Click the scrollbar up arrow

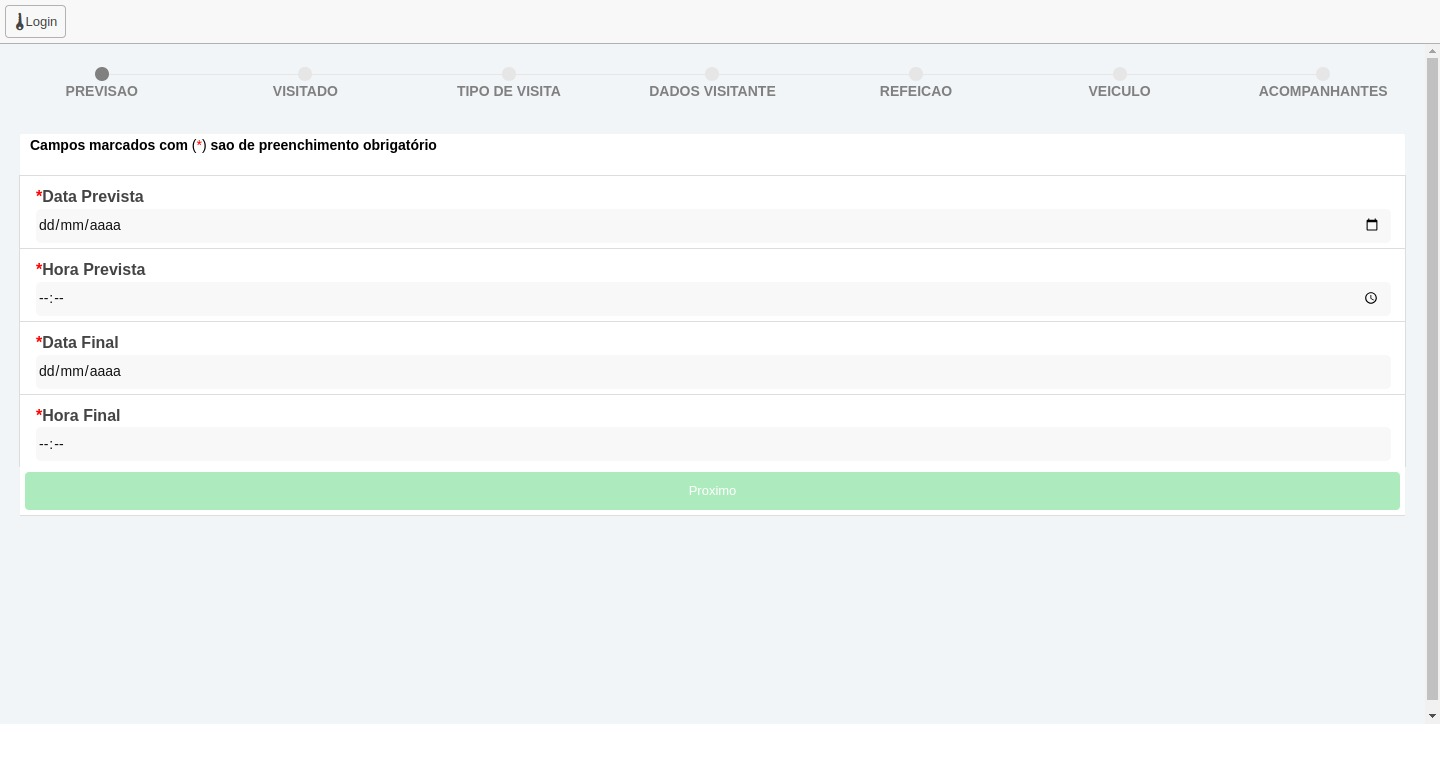pos(1432,51)
